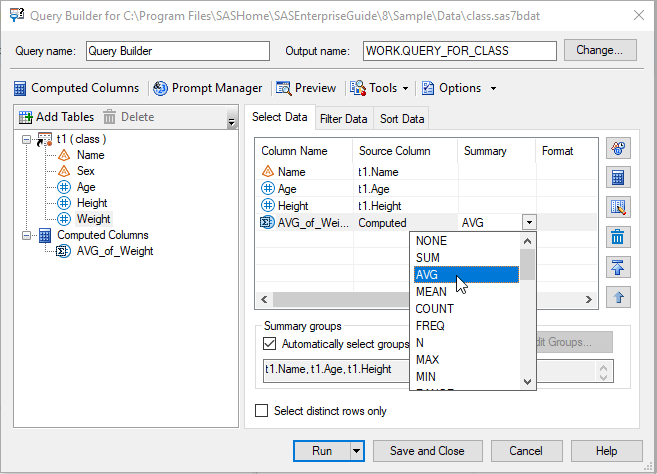Click the Query name input field
Viewport: 657px width, 474px height.
tap(177, 51)
